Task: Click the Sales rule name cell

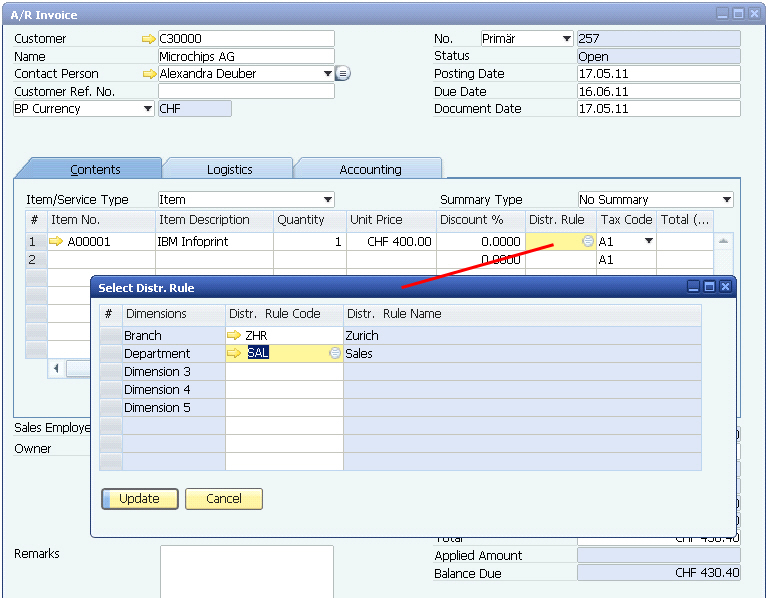Action: [x=523, y=354]
